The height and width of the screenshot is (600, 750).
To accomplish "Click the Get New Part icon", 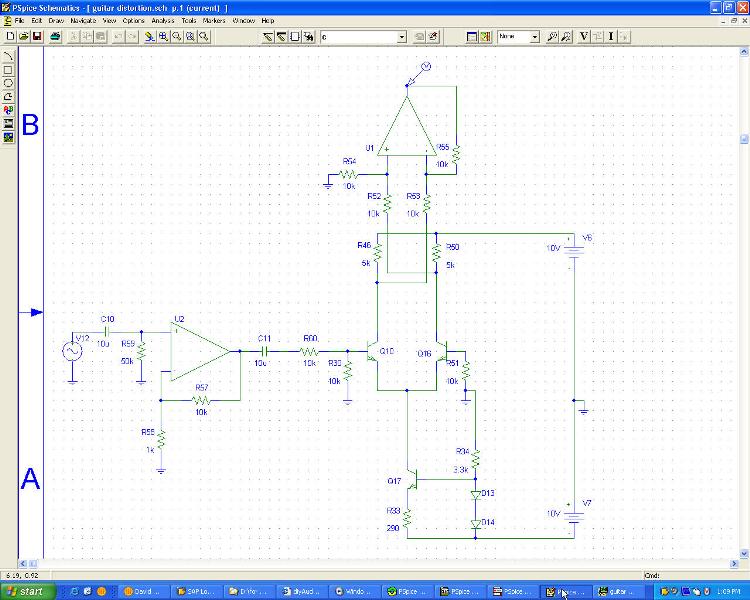I will point(309,36).
